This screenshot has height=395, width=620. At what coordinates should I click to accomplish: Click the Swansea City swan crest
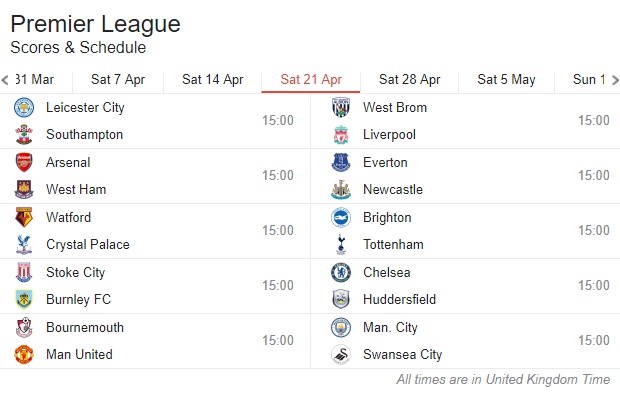pyautogui.click(x=341, y=355)
